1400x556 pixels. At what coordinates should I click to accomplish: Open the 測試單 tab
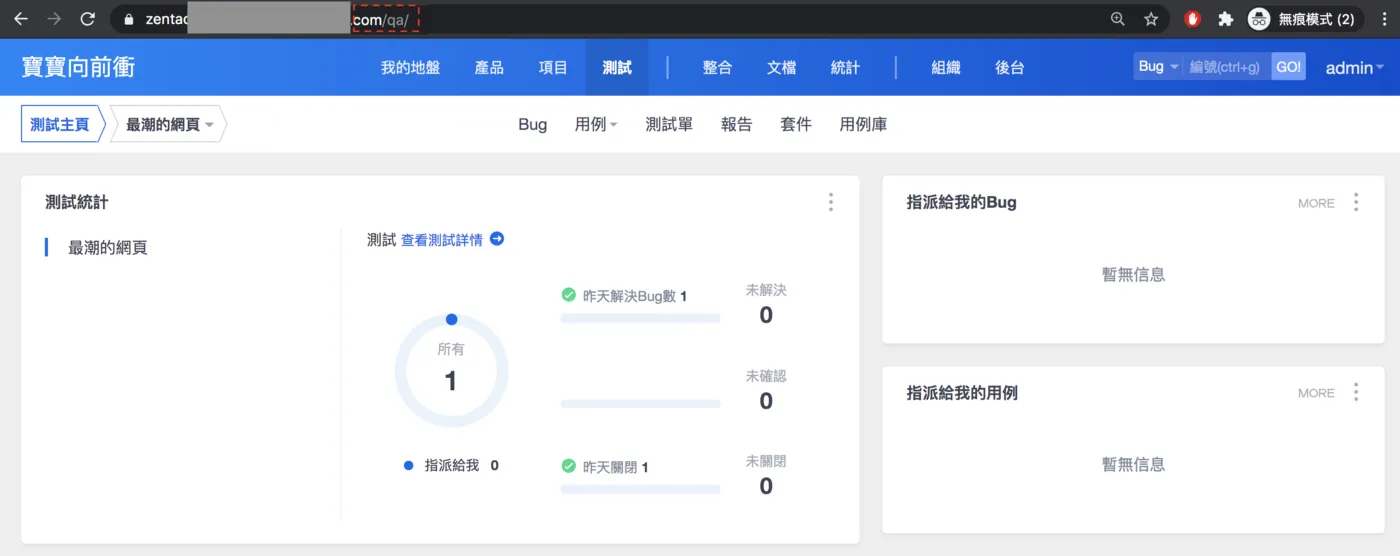[x=669, y=125]
